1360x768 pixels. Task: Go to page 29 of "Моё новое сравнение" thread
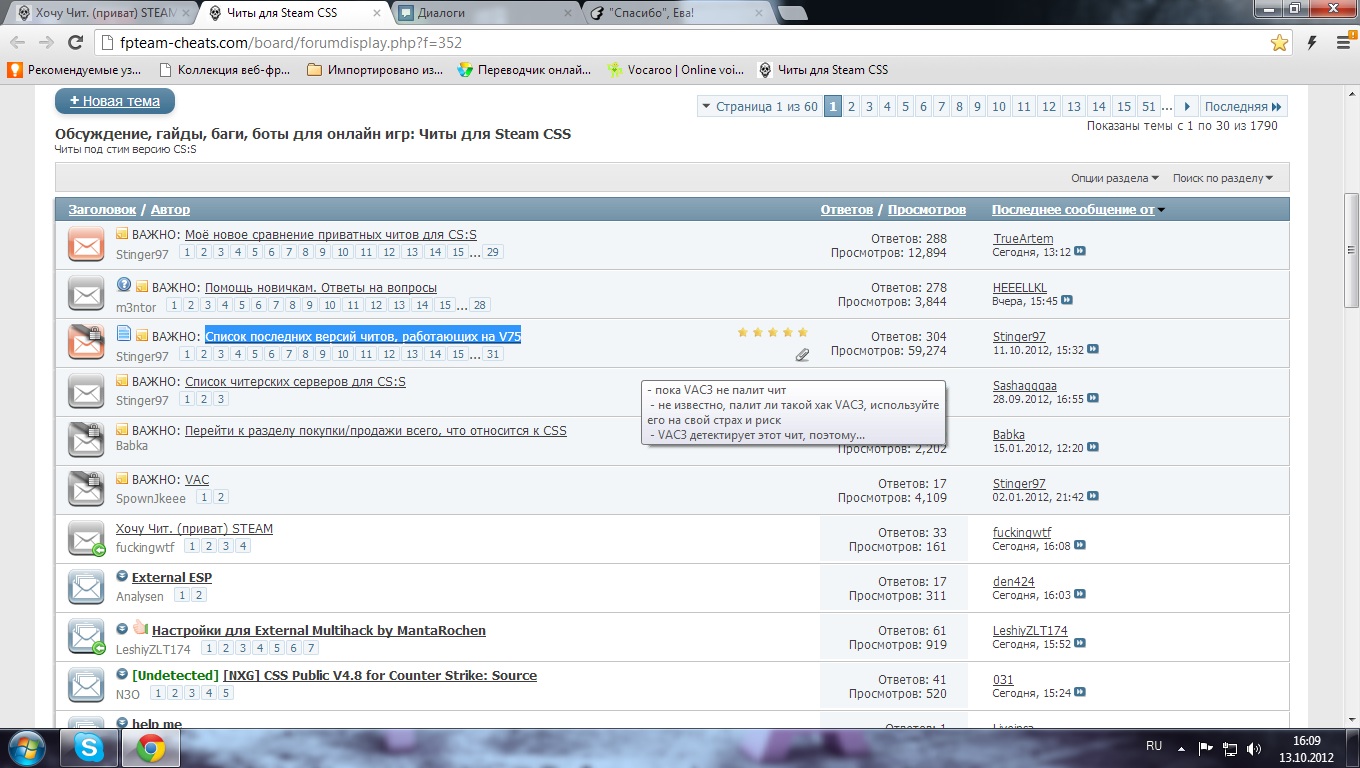pyautogui.click(x=493, y=252)
